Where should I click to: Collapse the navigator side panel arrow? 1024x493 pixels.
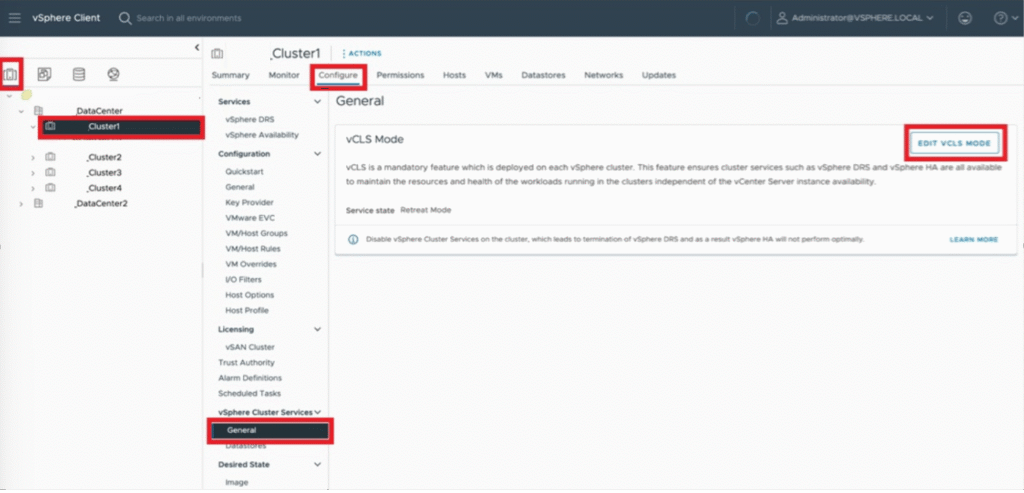point(197,48)
